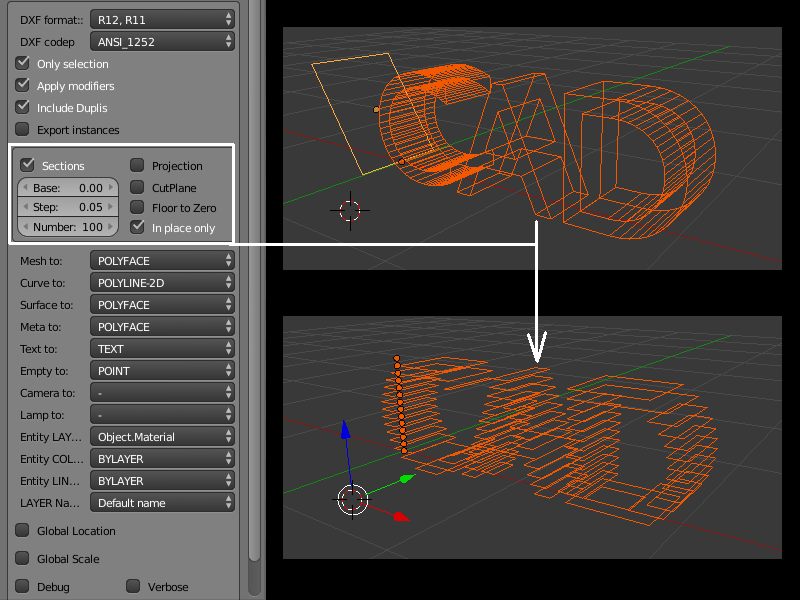
Task: Turn on Global Scale
Action: [22, 558]
